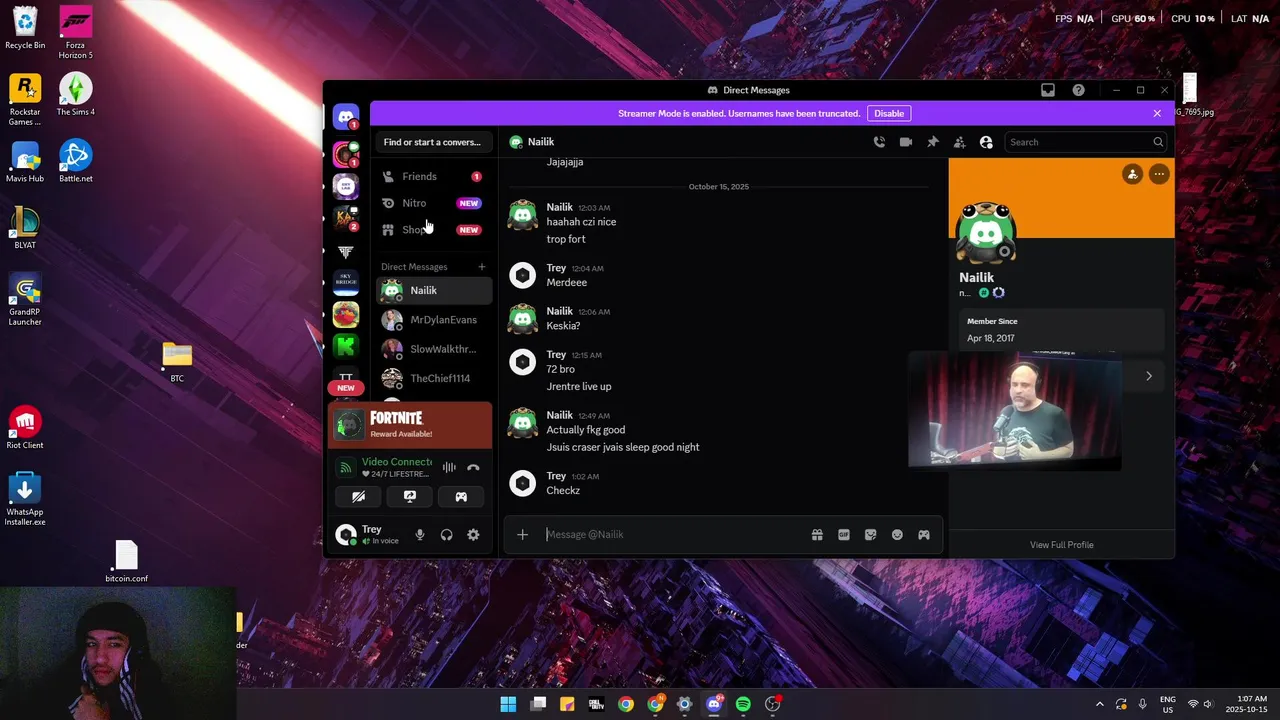Open View Full Profile link
1280x720 pixels.
coord(1062,545)
